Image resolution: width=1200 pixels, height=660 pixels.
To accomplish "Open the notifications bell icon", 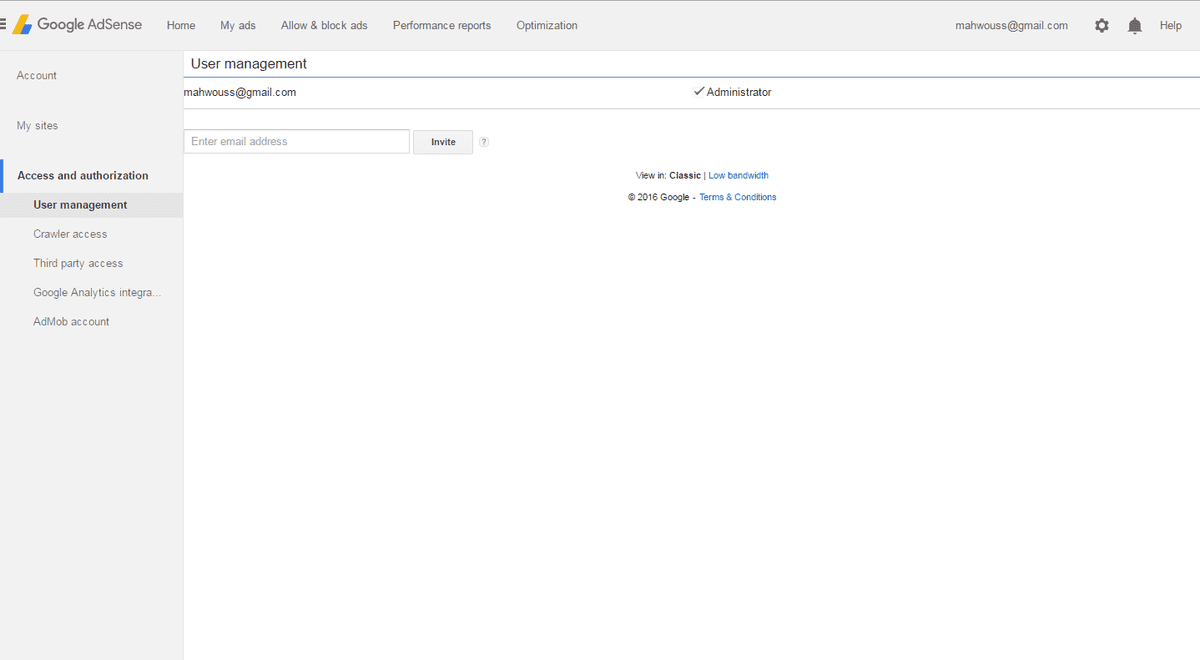I will pyautogui.click(x=1134, y=26).
